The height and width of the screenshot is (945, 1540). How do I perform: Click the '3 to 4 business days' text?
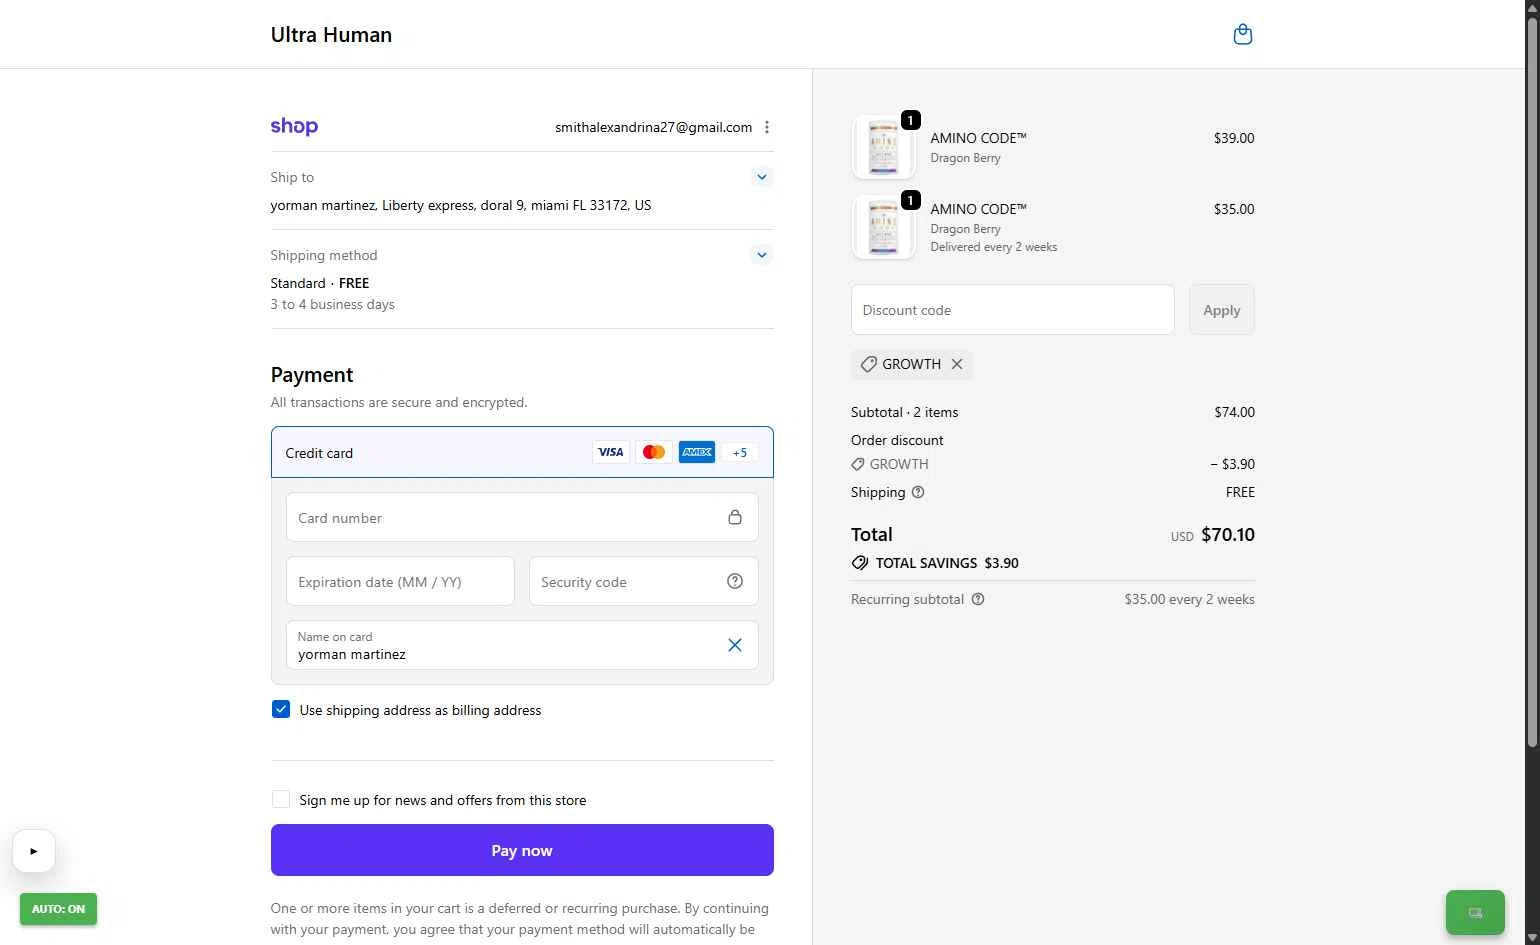coord(333,304)
